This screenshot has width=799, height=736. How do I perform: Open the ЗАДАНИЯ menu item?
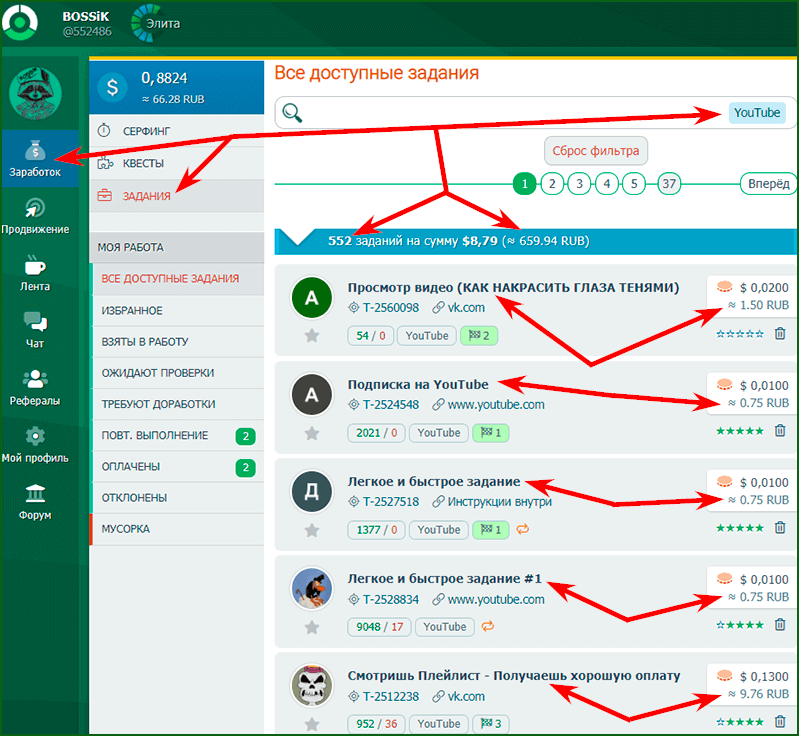(177, 196)
